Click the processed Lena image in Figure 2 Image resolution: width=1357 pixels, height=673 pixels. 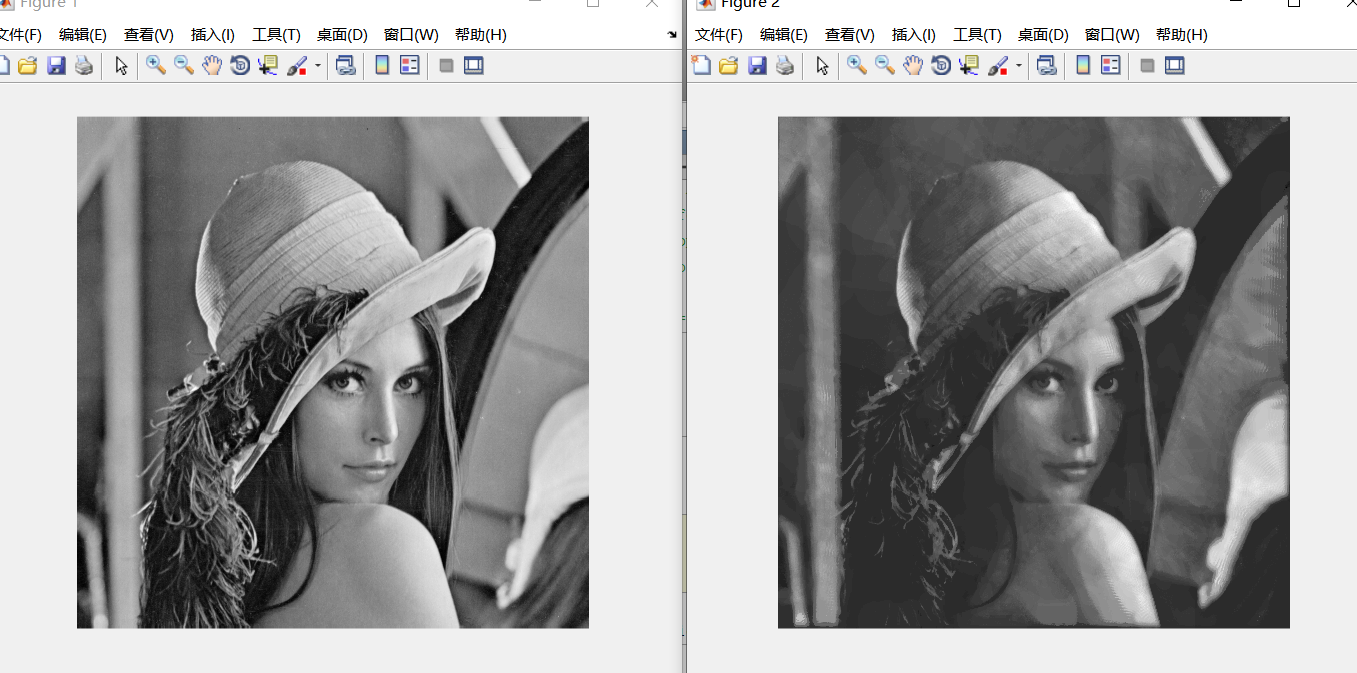click(1034, 373)
